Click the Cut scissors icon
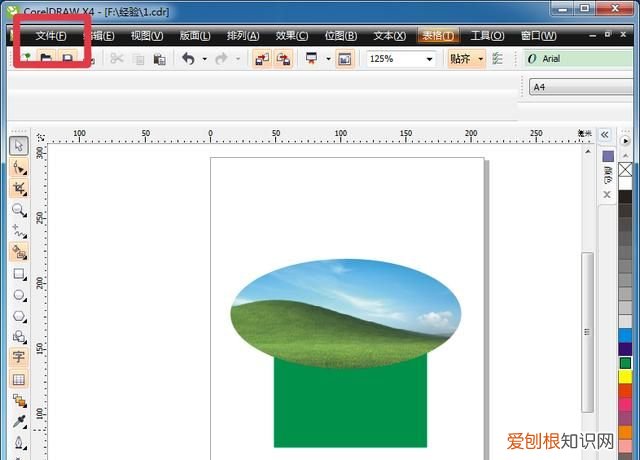The height and width of the screenshot is (460, 640). [x=117, y=59]
